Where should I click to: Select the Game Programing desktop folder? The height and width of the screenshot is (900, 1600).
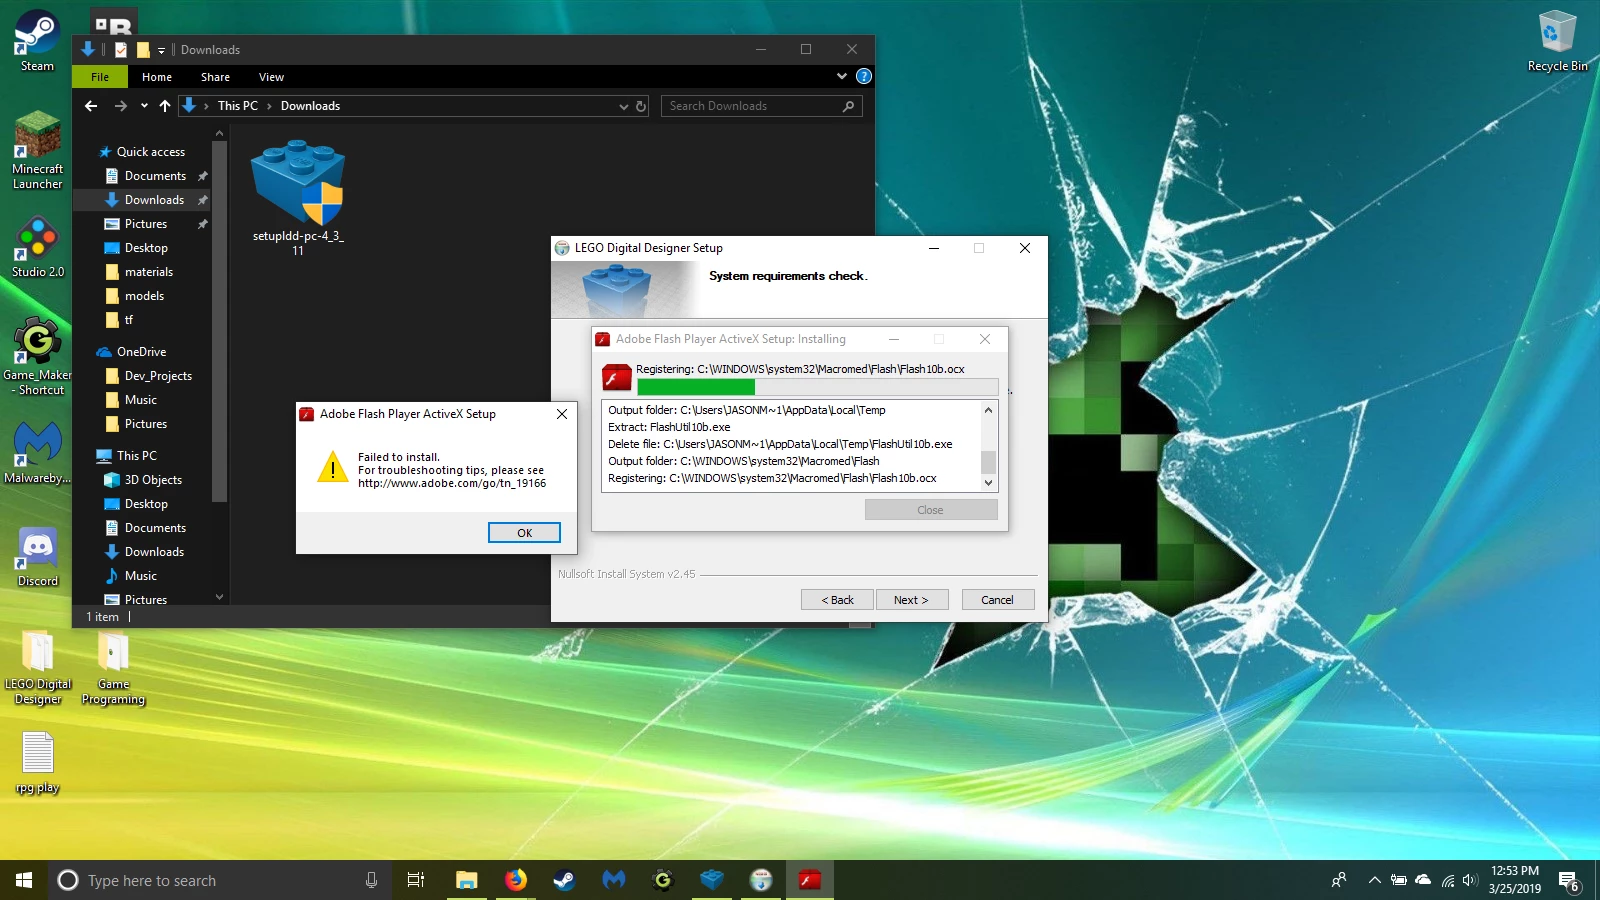[x=113, y=667]
